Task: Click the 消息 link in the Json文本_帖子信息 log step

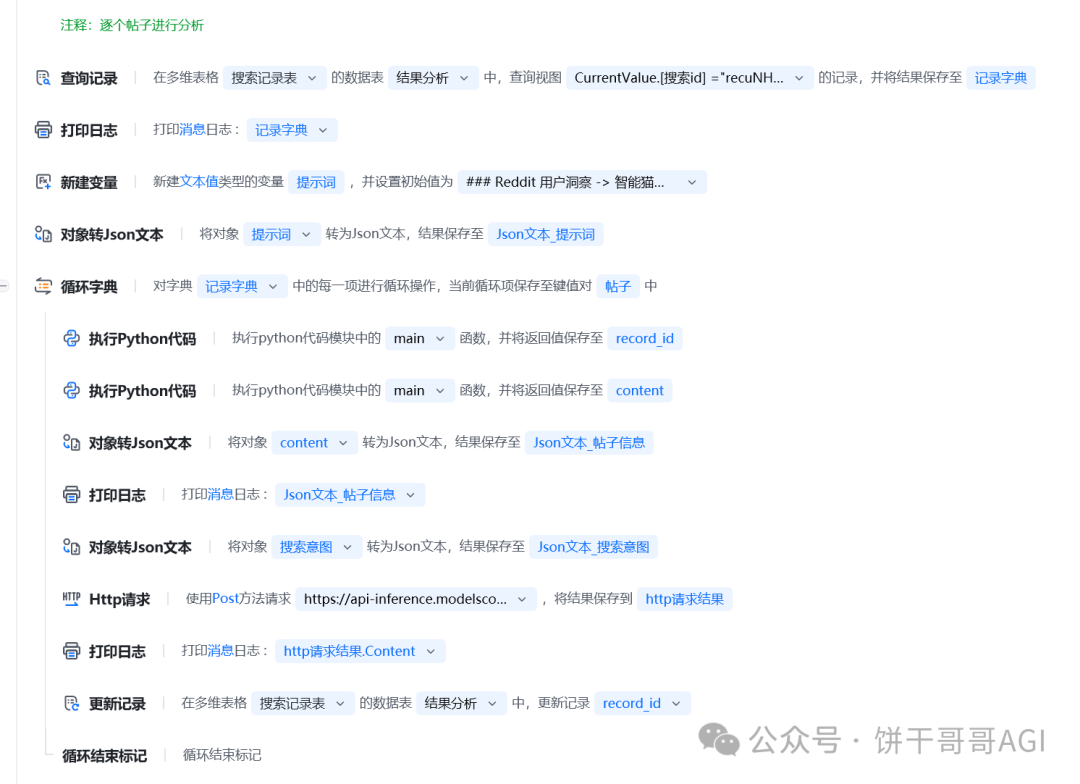Action: click(x=220, y=495)
